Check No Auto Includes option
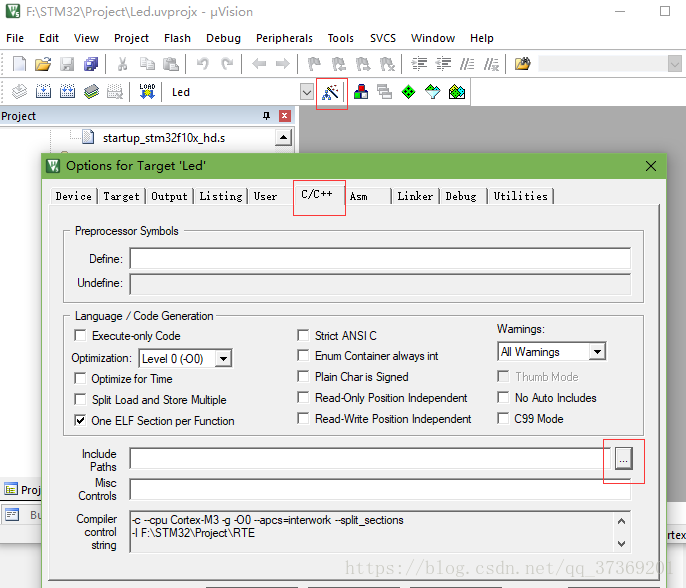Viewport: 686px width, 588px height. point(503,398)
